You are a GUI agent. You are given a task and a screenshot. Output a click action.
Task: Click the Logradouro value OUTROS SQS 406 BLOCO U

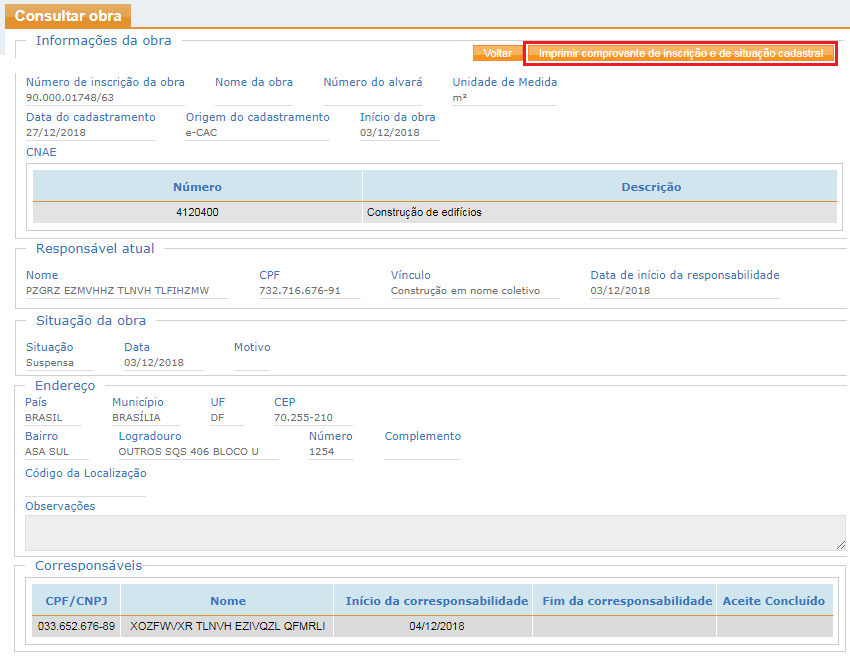coord(188,452)
